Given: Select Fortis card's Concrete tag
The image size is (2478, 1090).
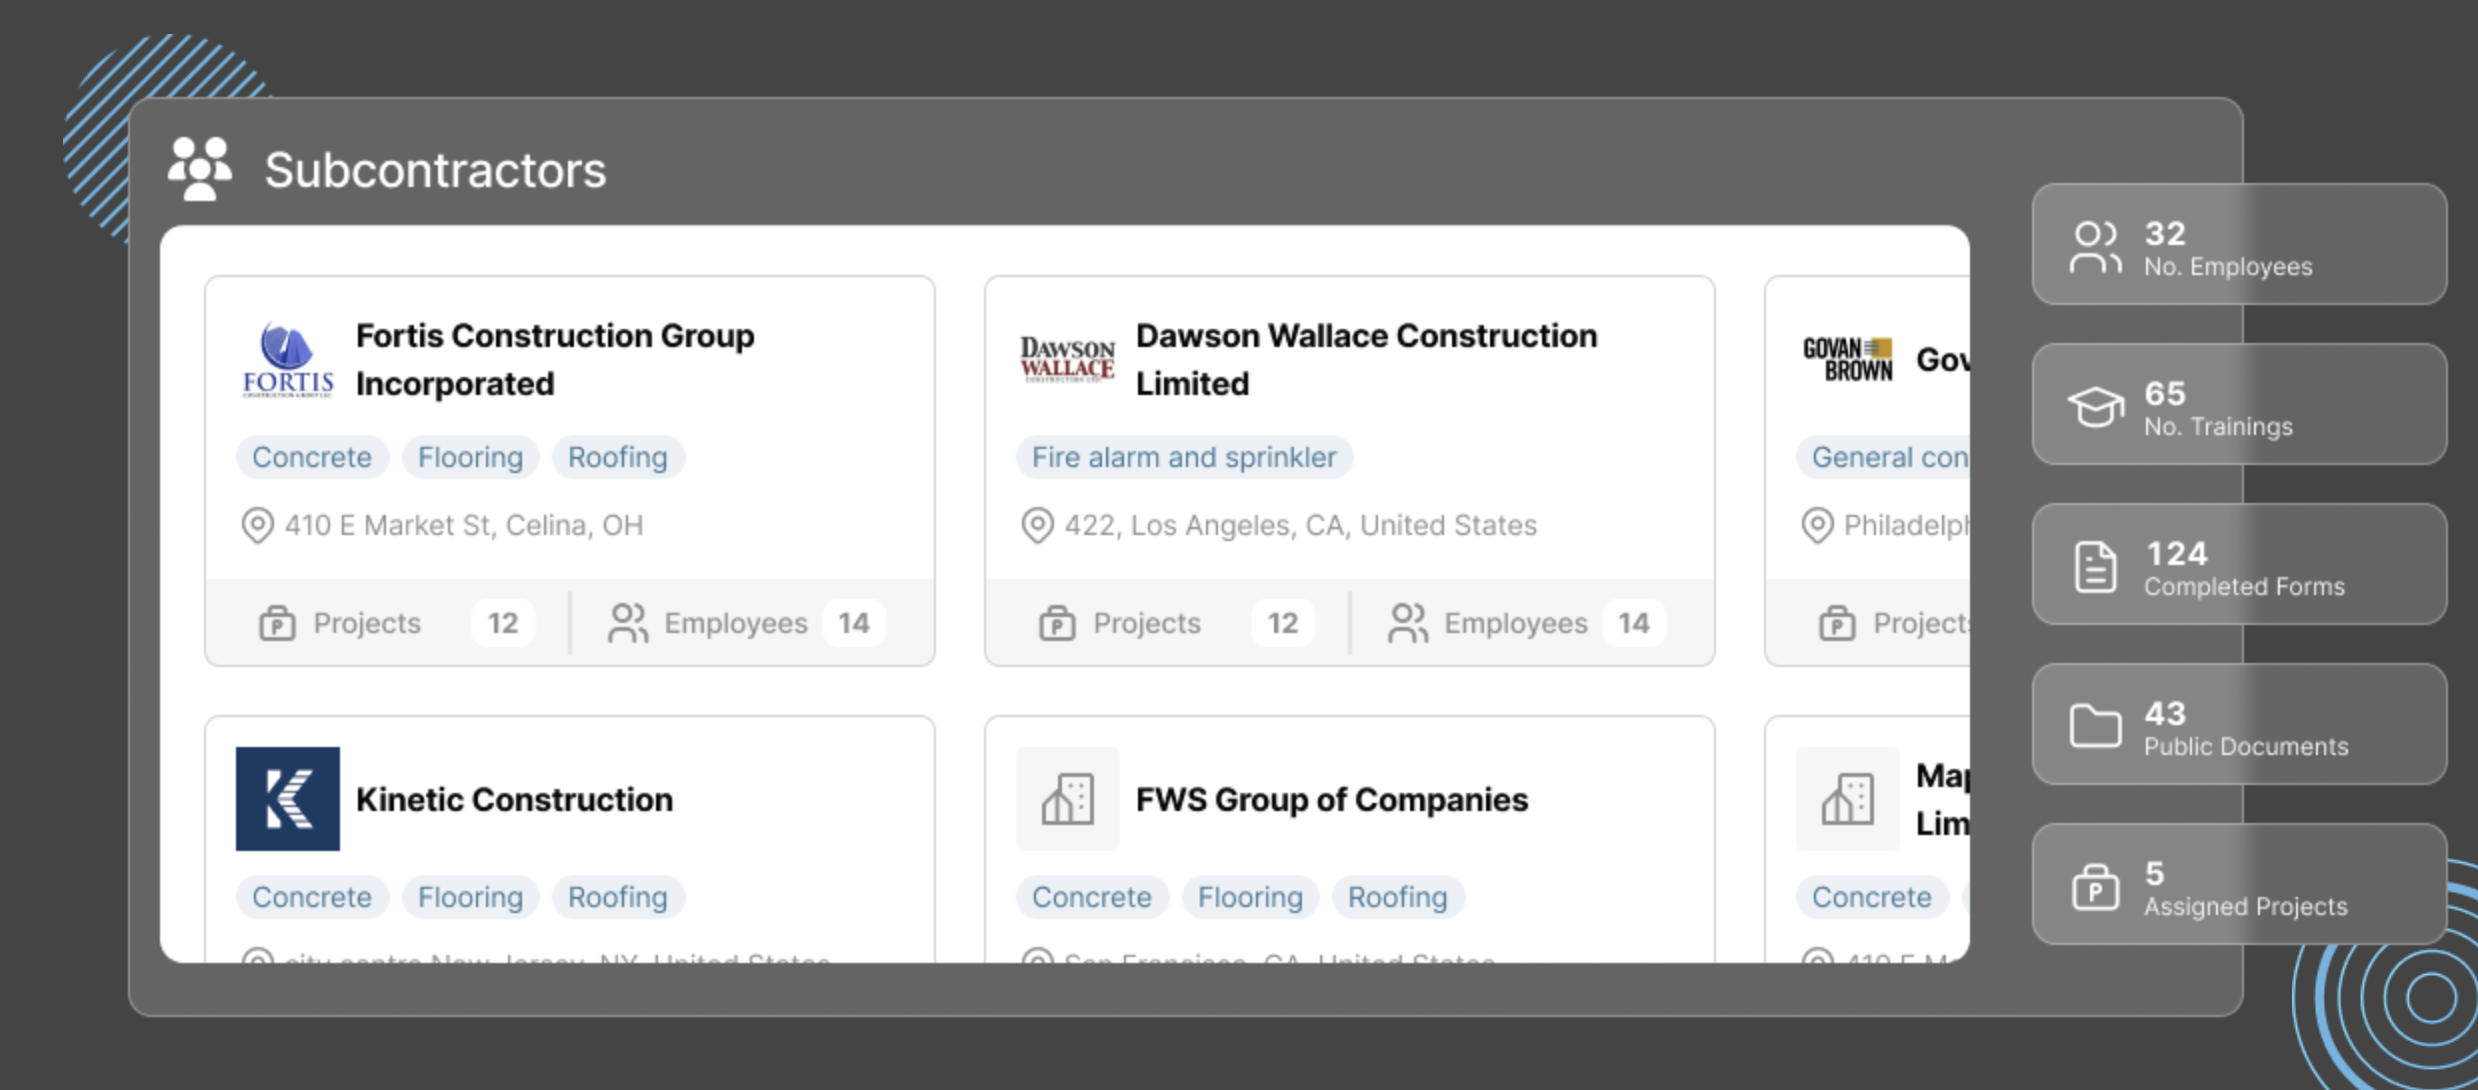Looking at the screenshot, I should 311,457.
